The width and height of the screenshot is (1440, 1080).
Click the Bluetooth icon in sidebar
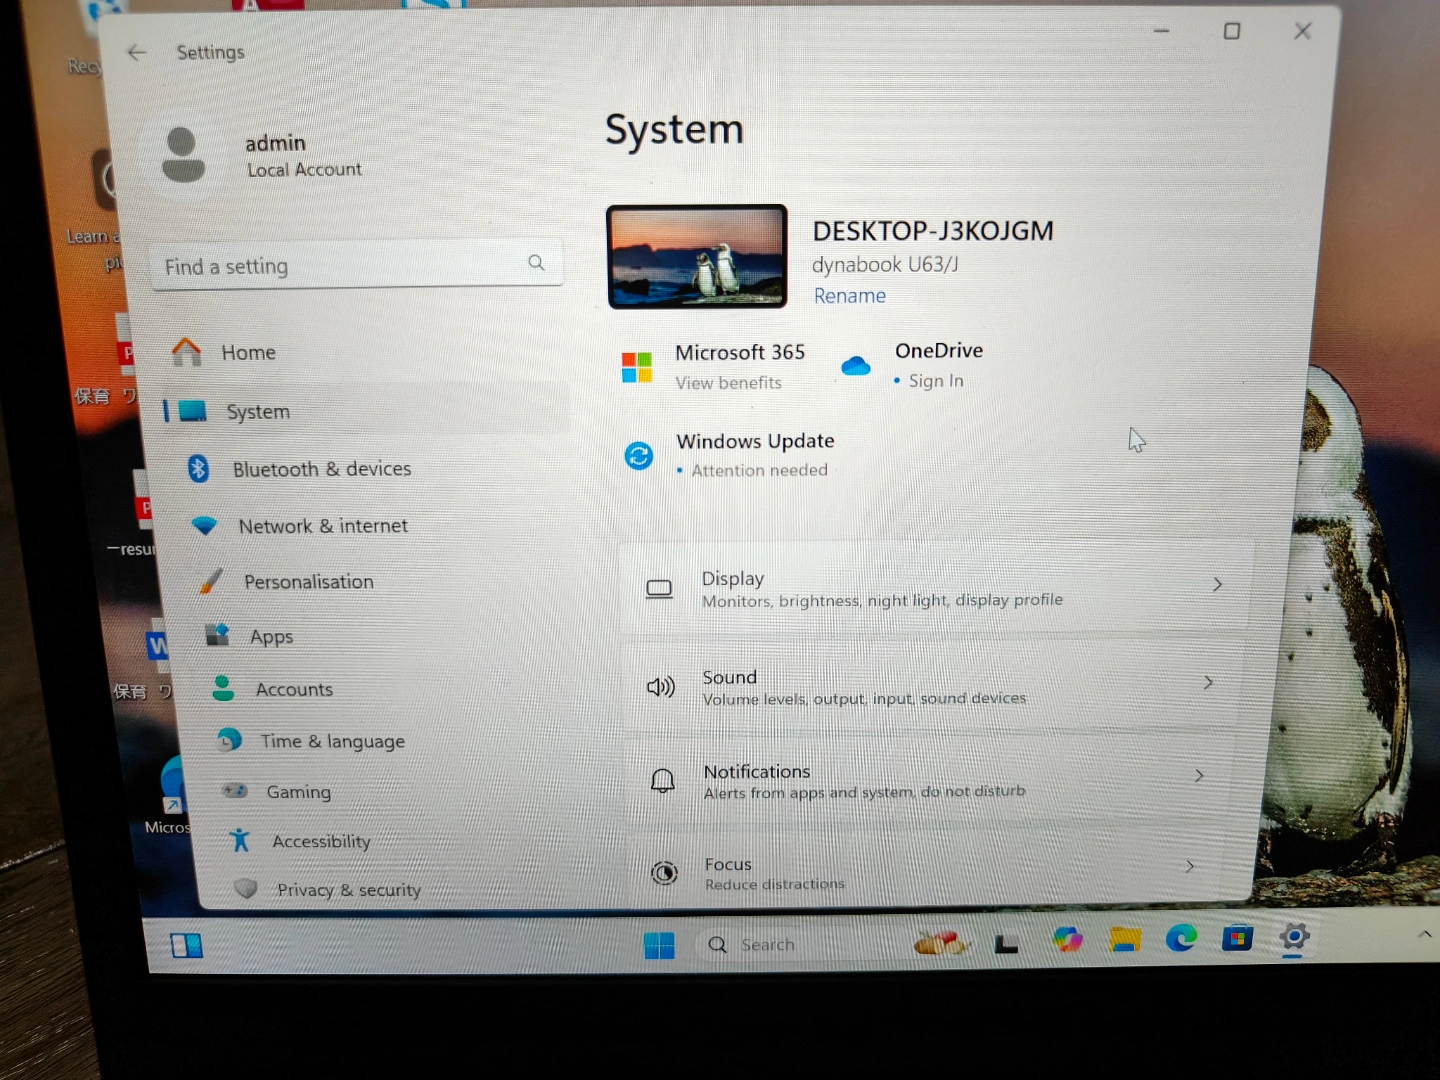click(198, 468)
